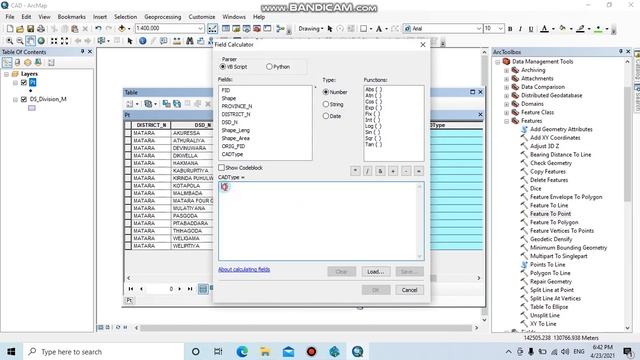Collapse the Layers group in Table Of Contents
Image resolution: width=640 pixels, height=360 pixels.
point(7,74)
